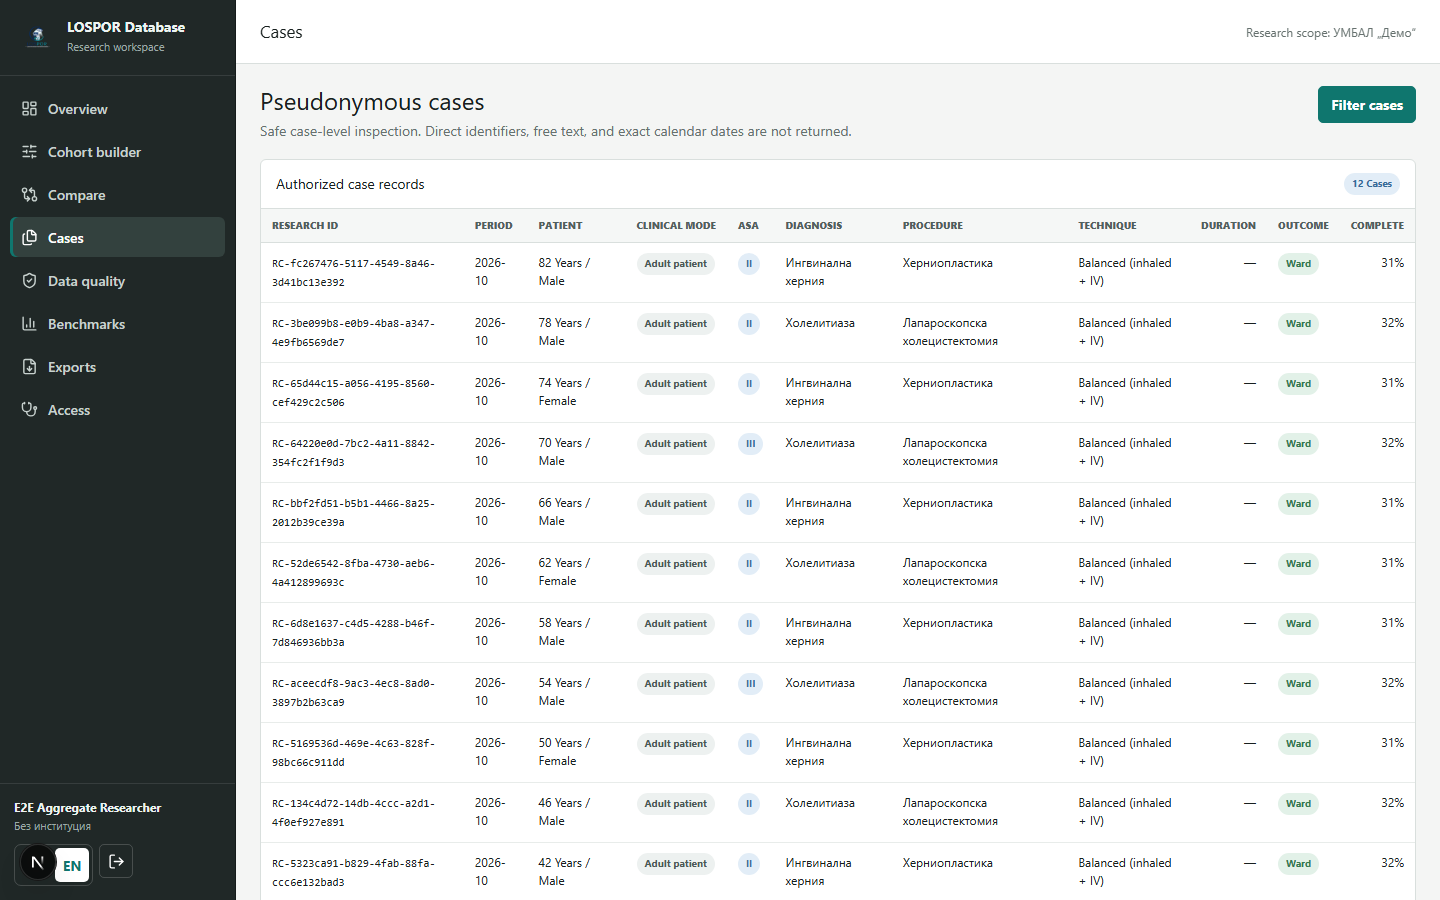Click Adult patient badge for 82 Years row
Viewport: 1440px width, 900px height.
pyautogui.click(x=675, y=264)
